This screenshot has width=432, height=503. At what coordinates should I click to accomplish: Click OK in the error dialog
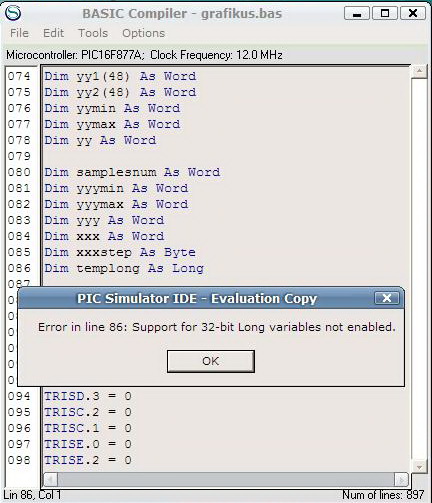(x=211, y=361)
